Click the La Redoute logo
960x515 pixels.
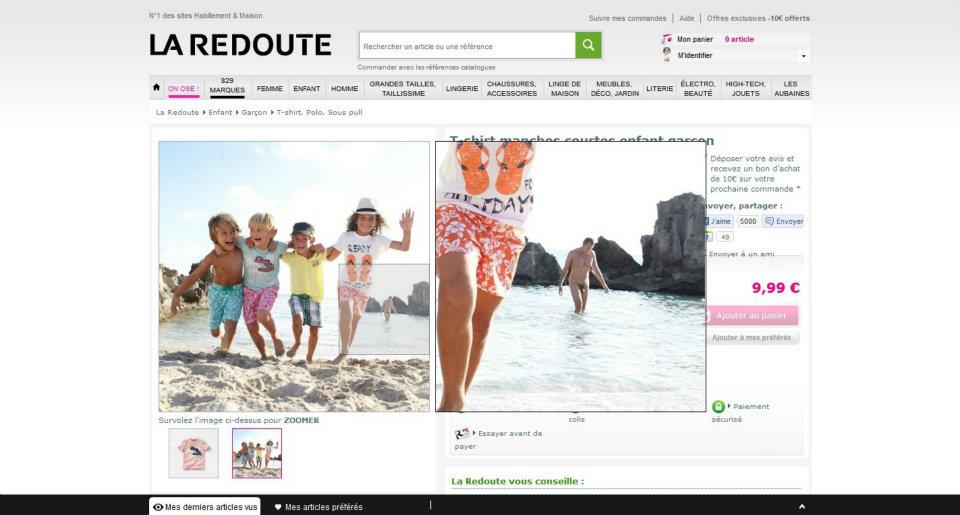[x=240, y=45]
